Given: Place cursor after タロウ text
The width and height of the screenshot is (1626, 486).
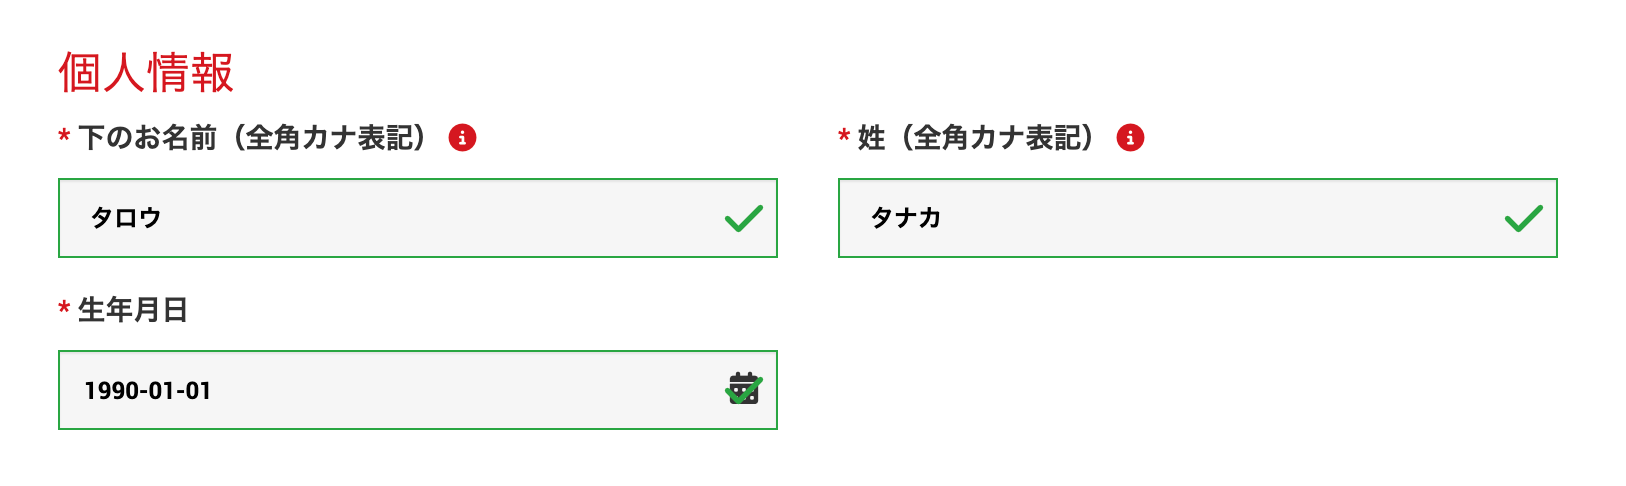Looking at the screenshot, I should (x=163, y=218).
